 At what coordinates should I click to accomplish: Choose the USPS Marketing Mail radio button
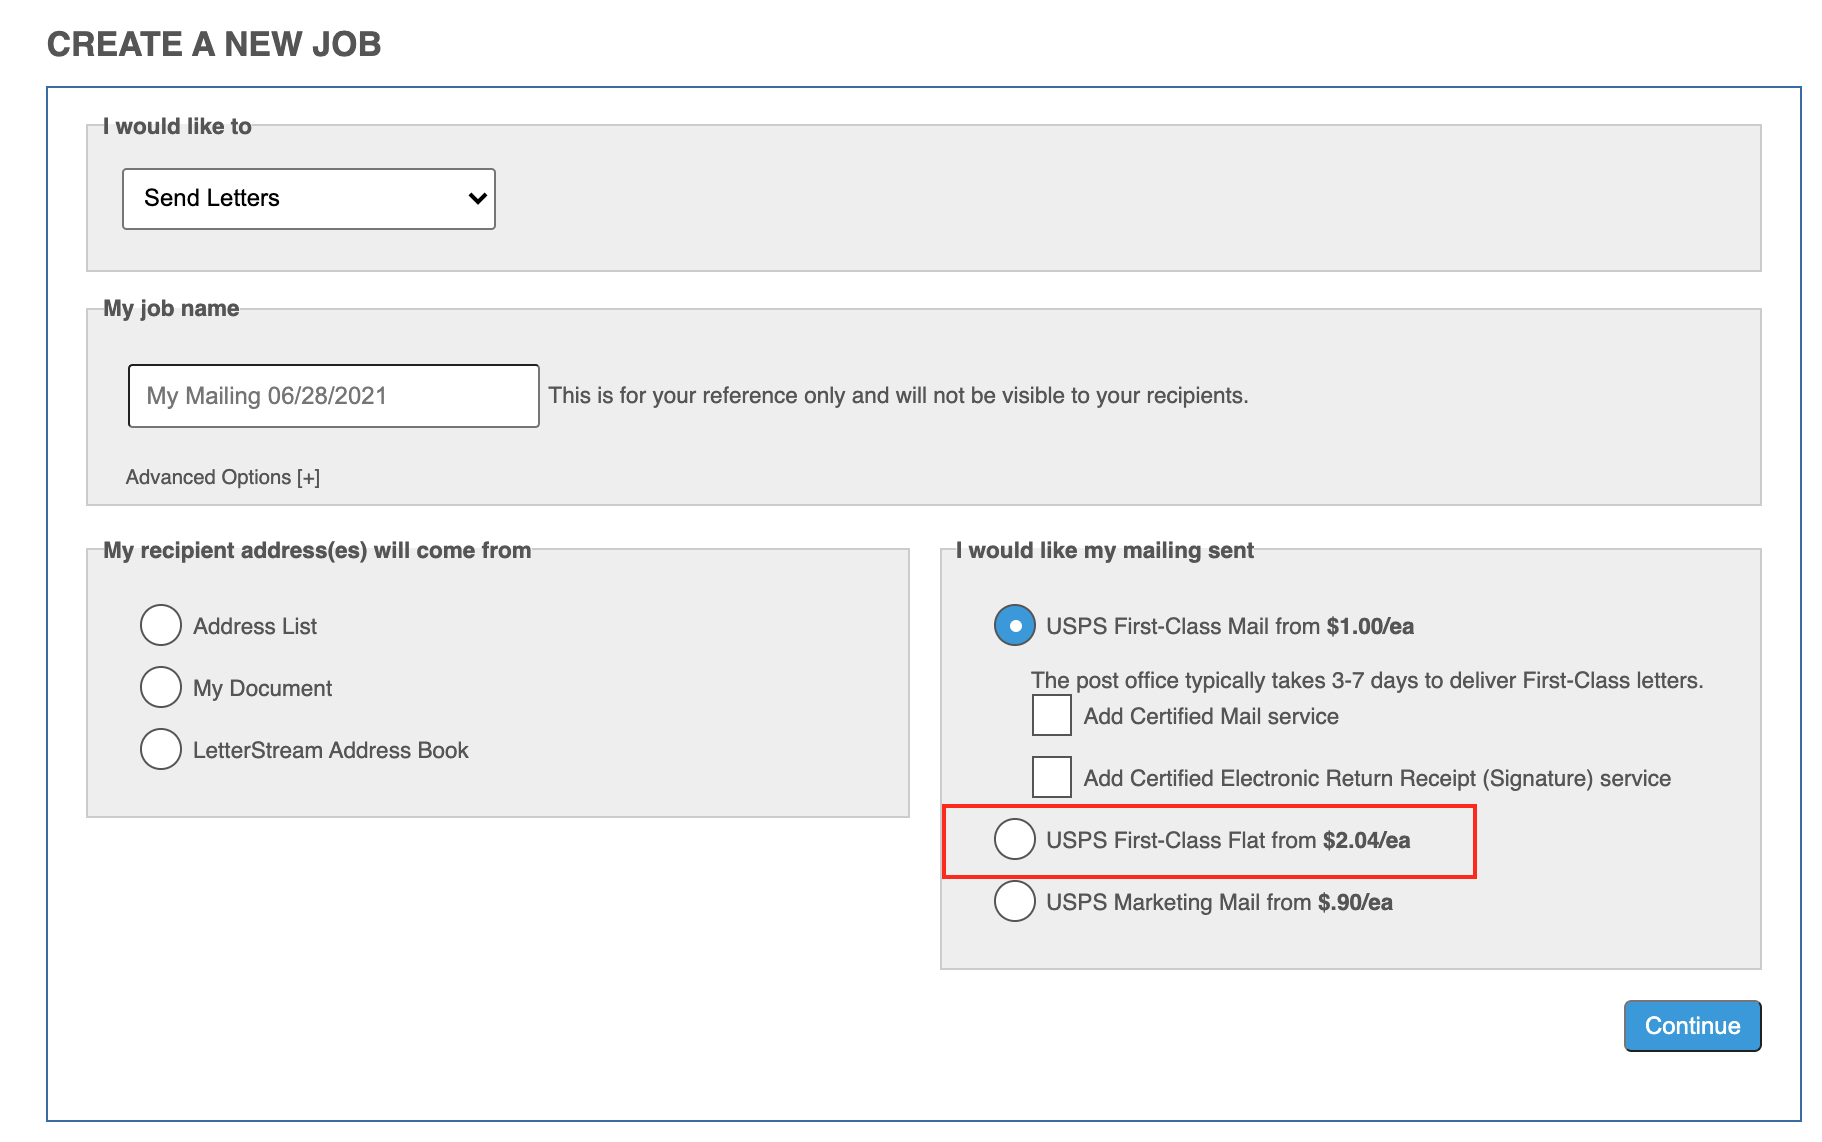pyautogui.click(x=1014, y=901)
